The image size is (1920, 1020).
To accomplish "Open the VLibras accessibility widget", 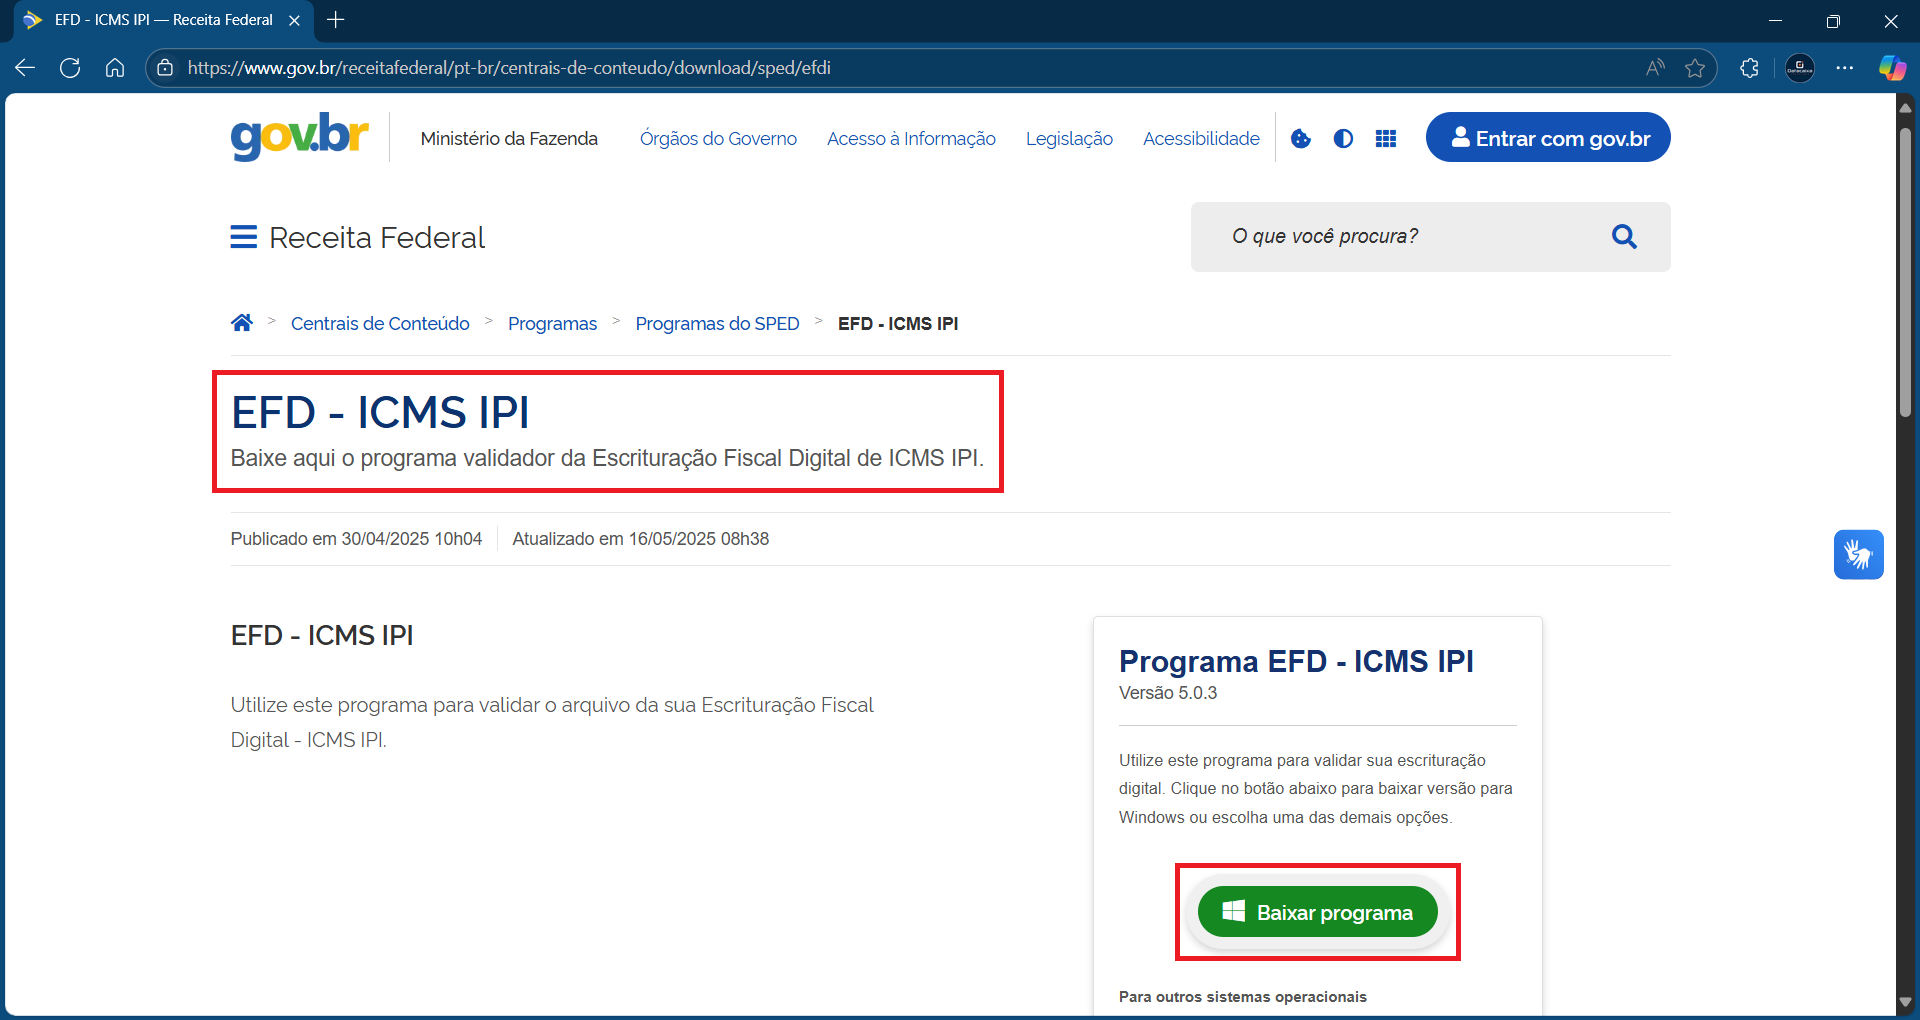I will tap(1858, 554).
